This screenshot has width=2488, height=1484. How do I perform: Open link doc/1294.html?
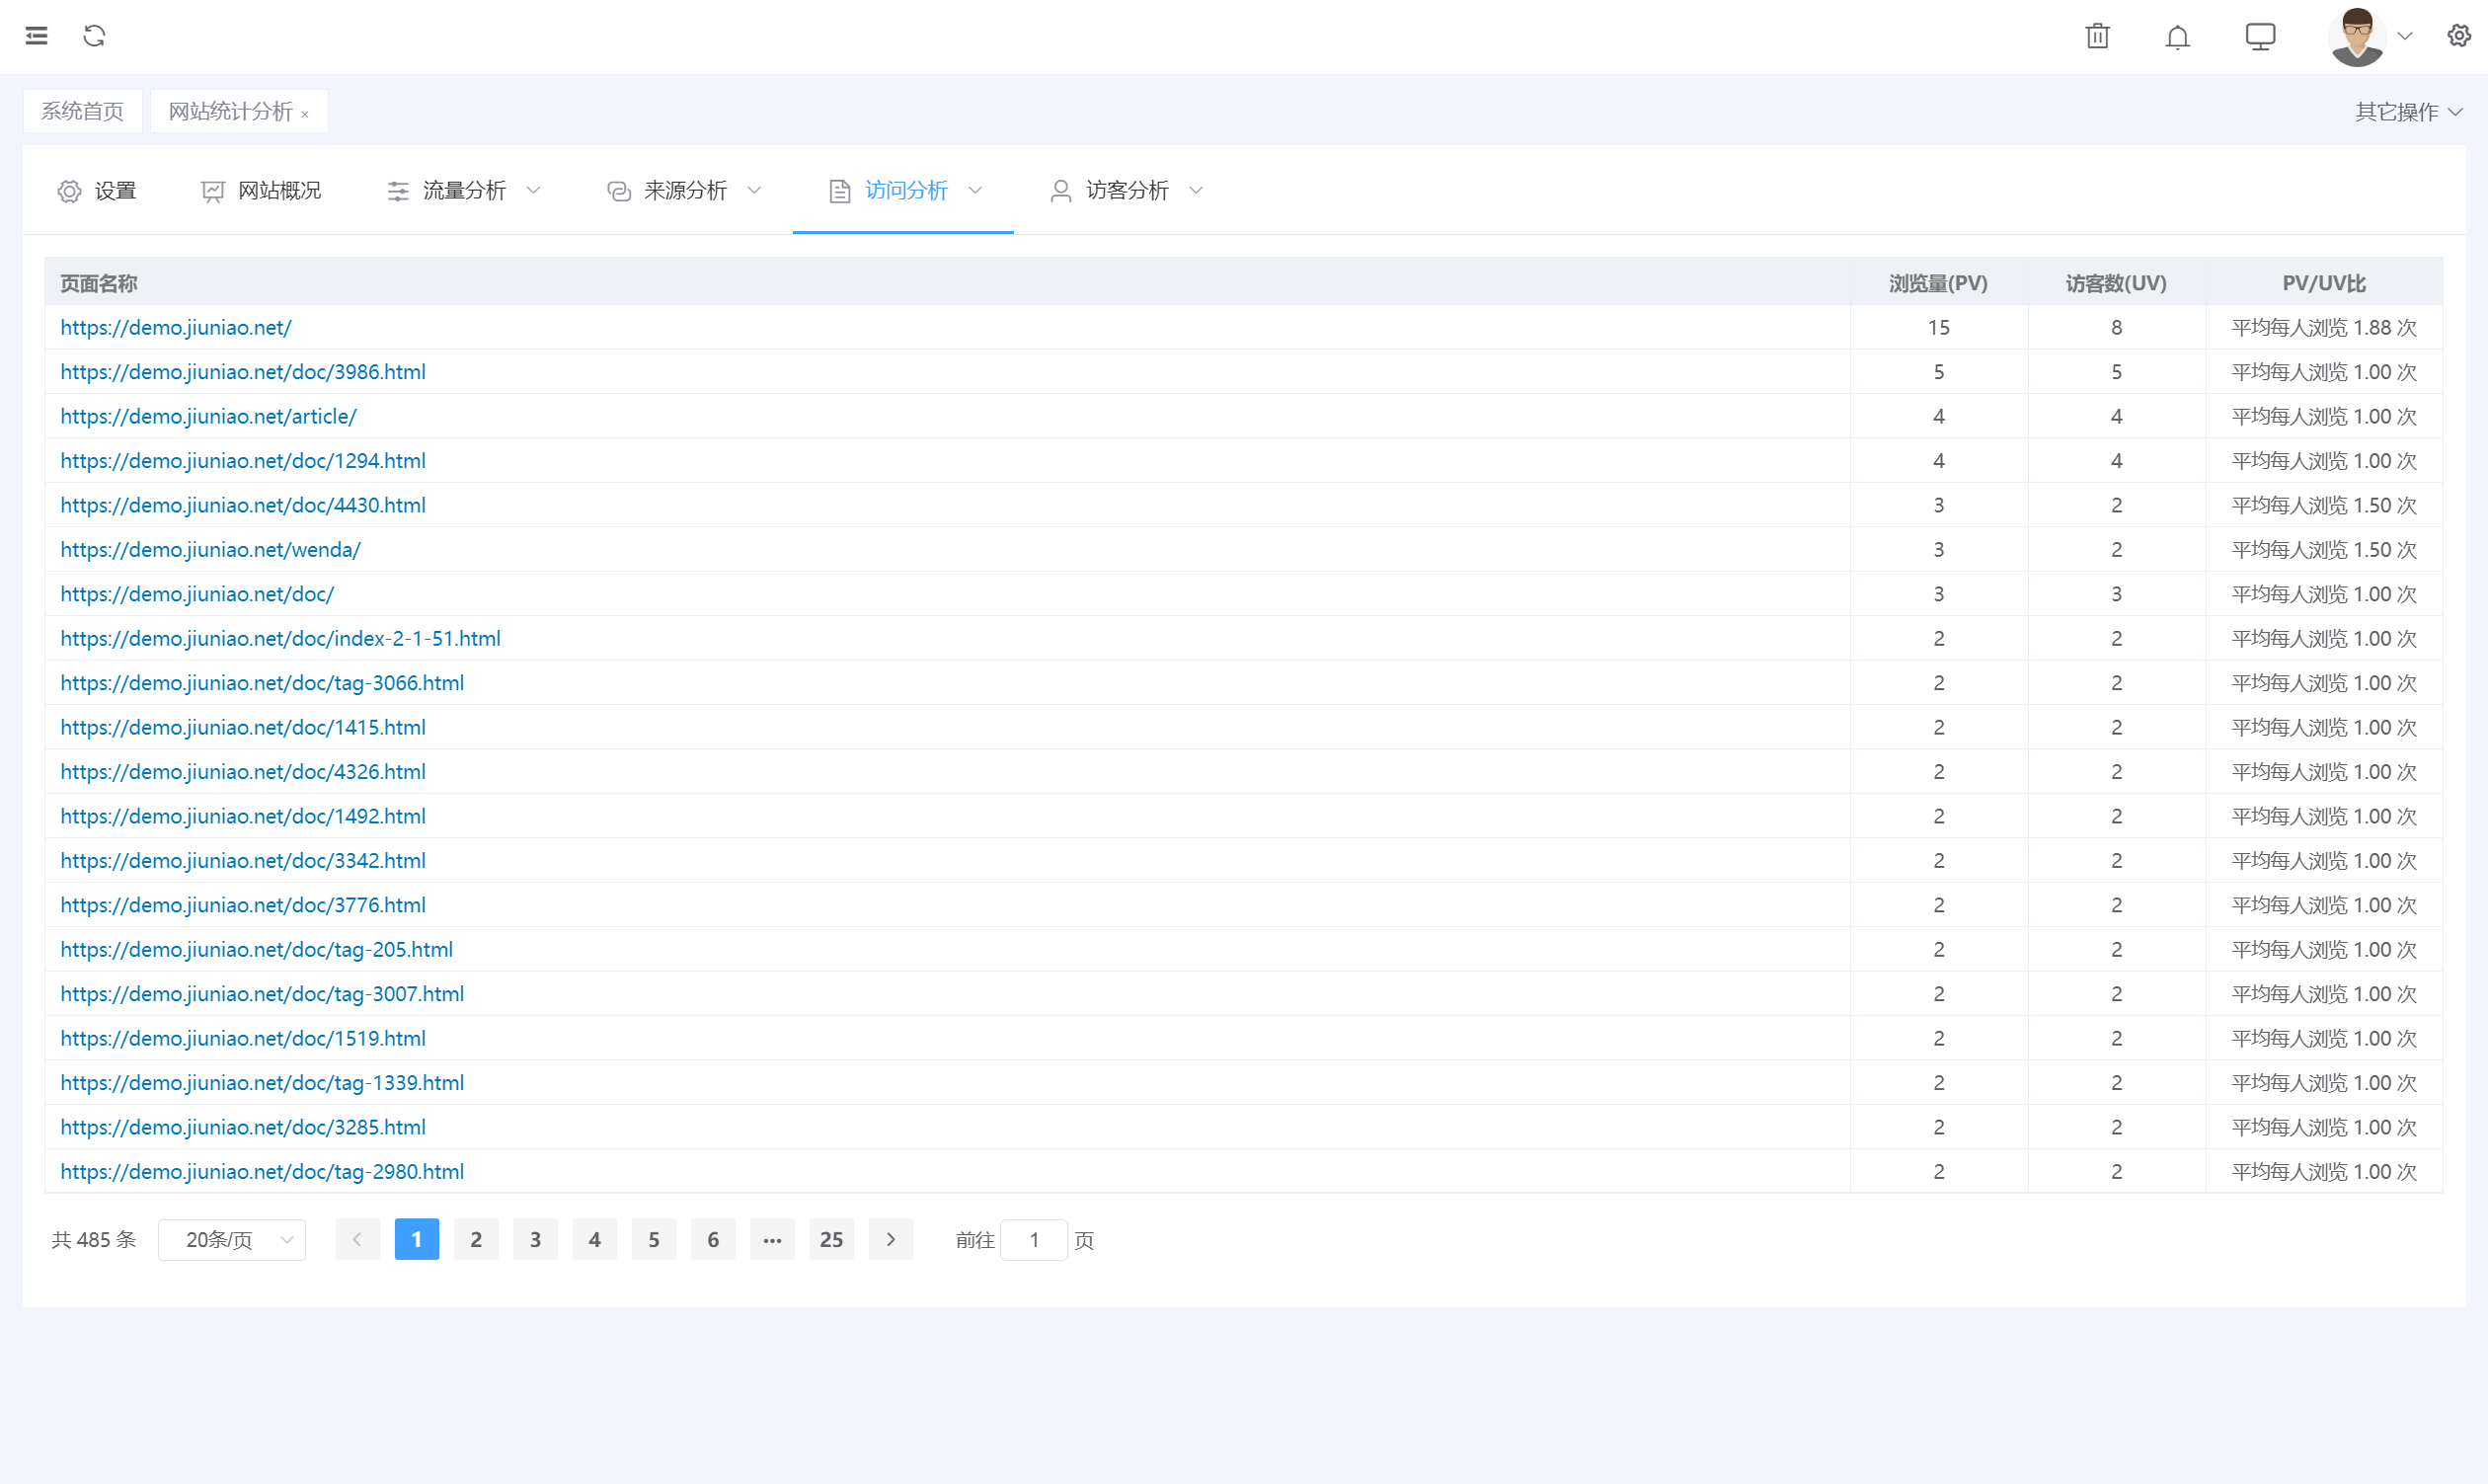coord(243,461)
